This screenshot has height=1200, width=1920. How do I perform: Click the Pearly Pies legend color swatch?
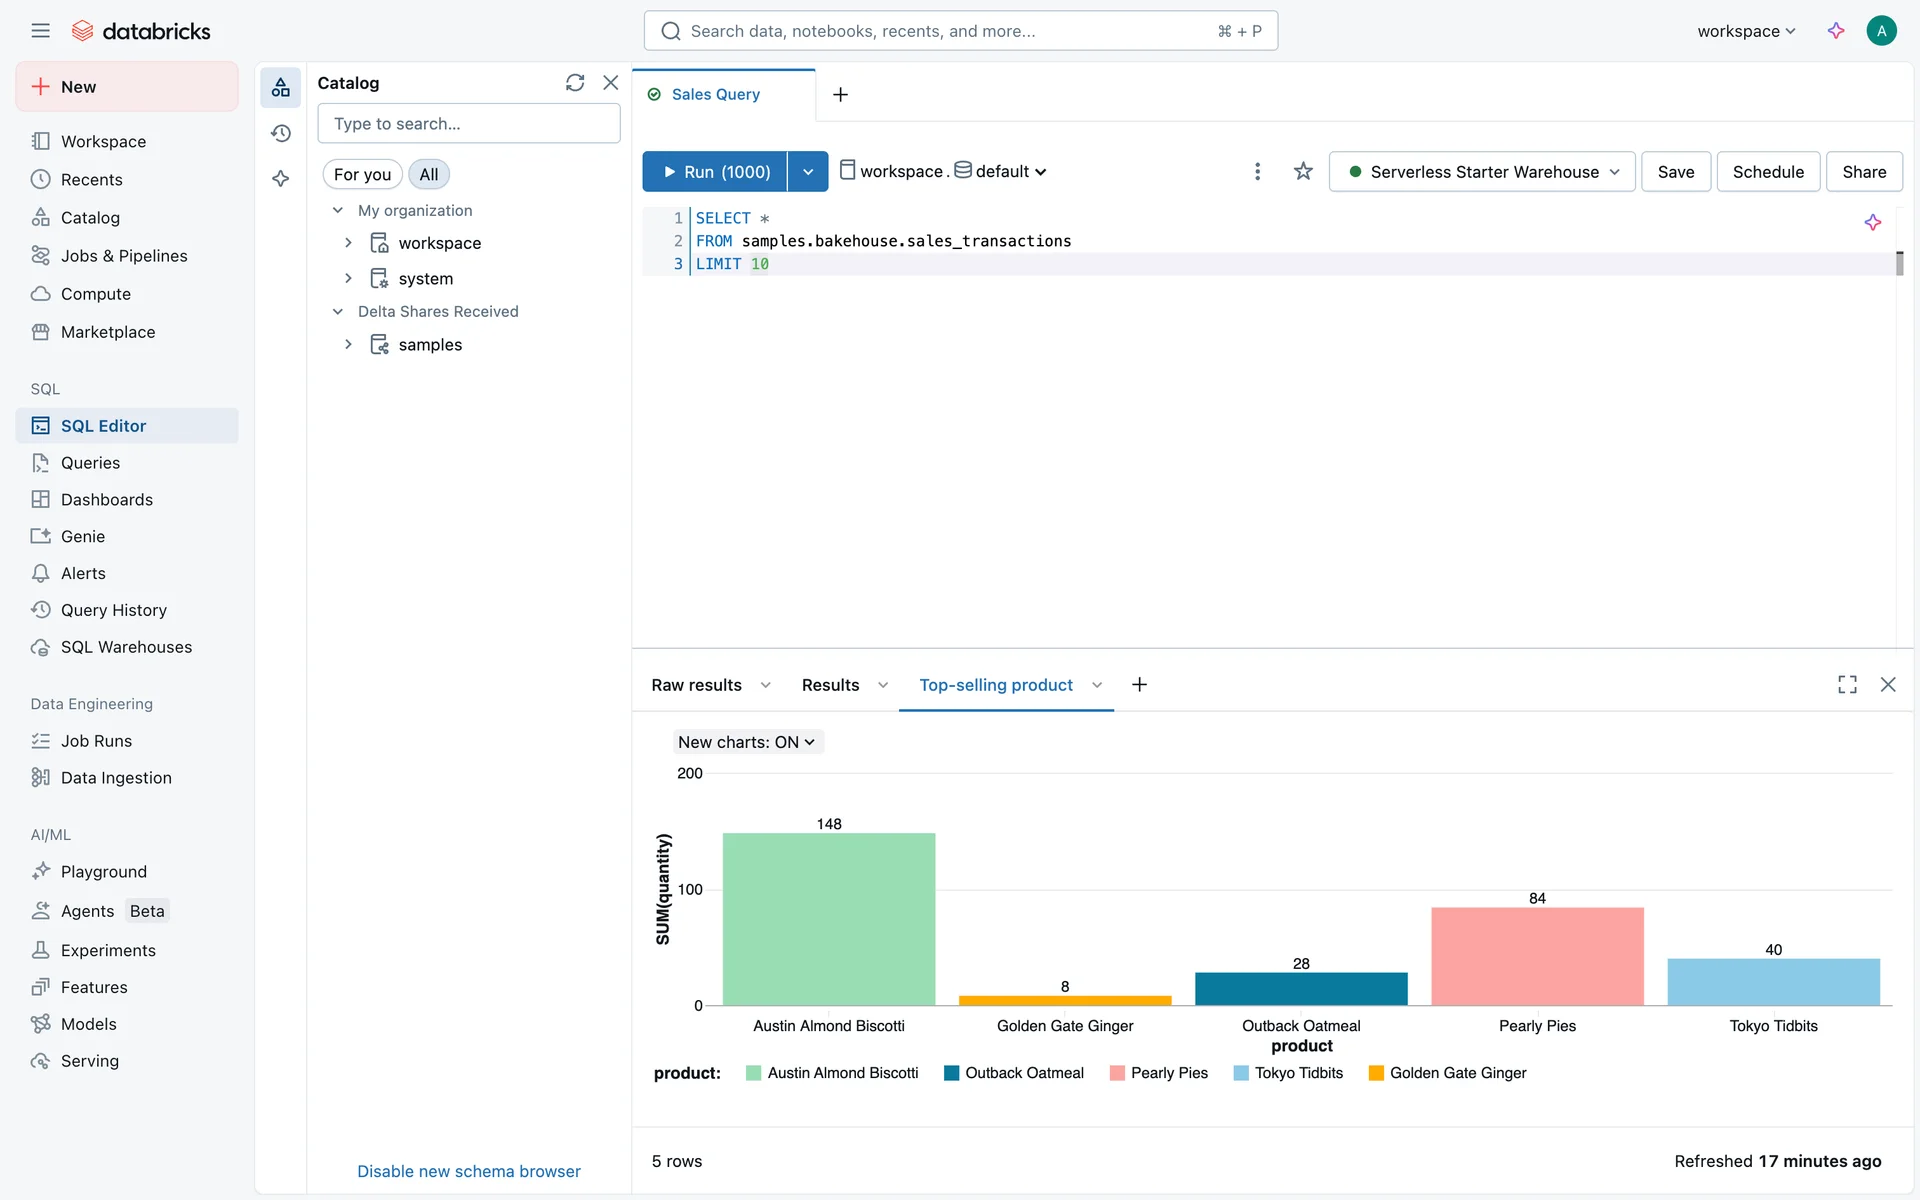tap(1117, 1073)
